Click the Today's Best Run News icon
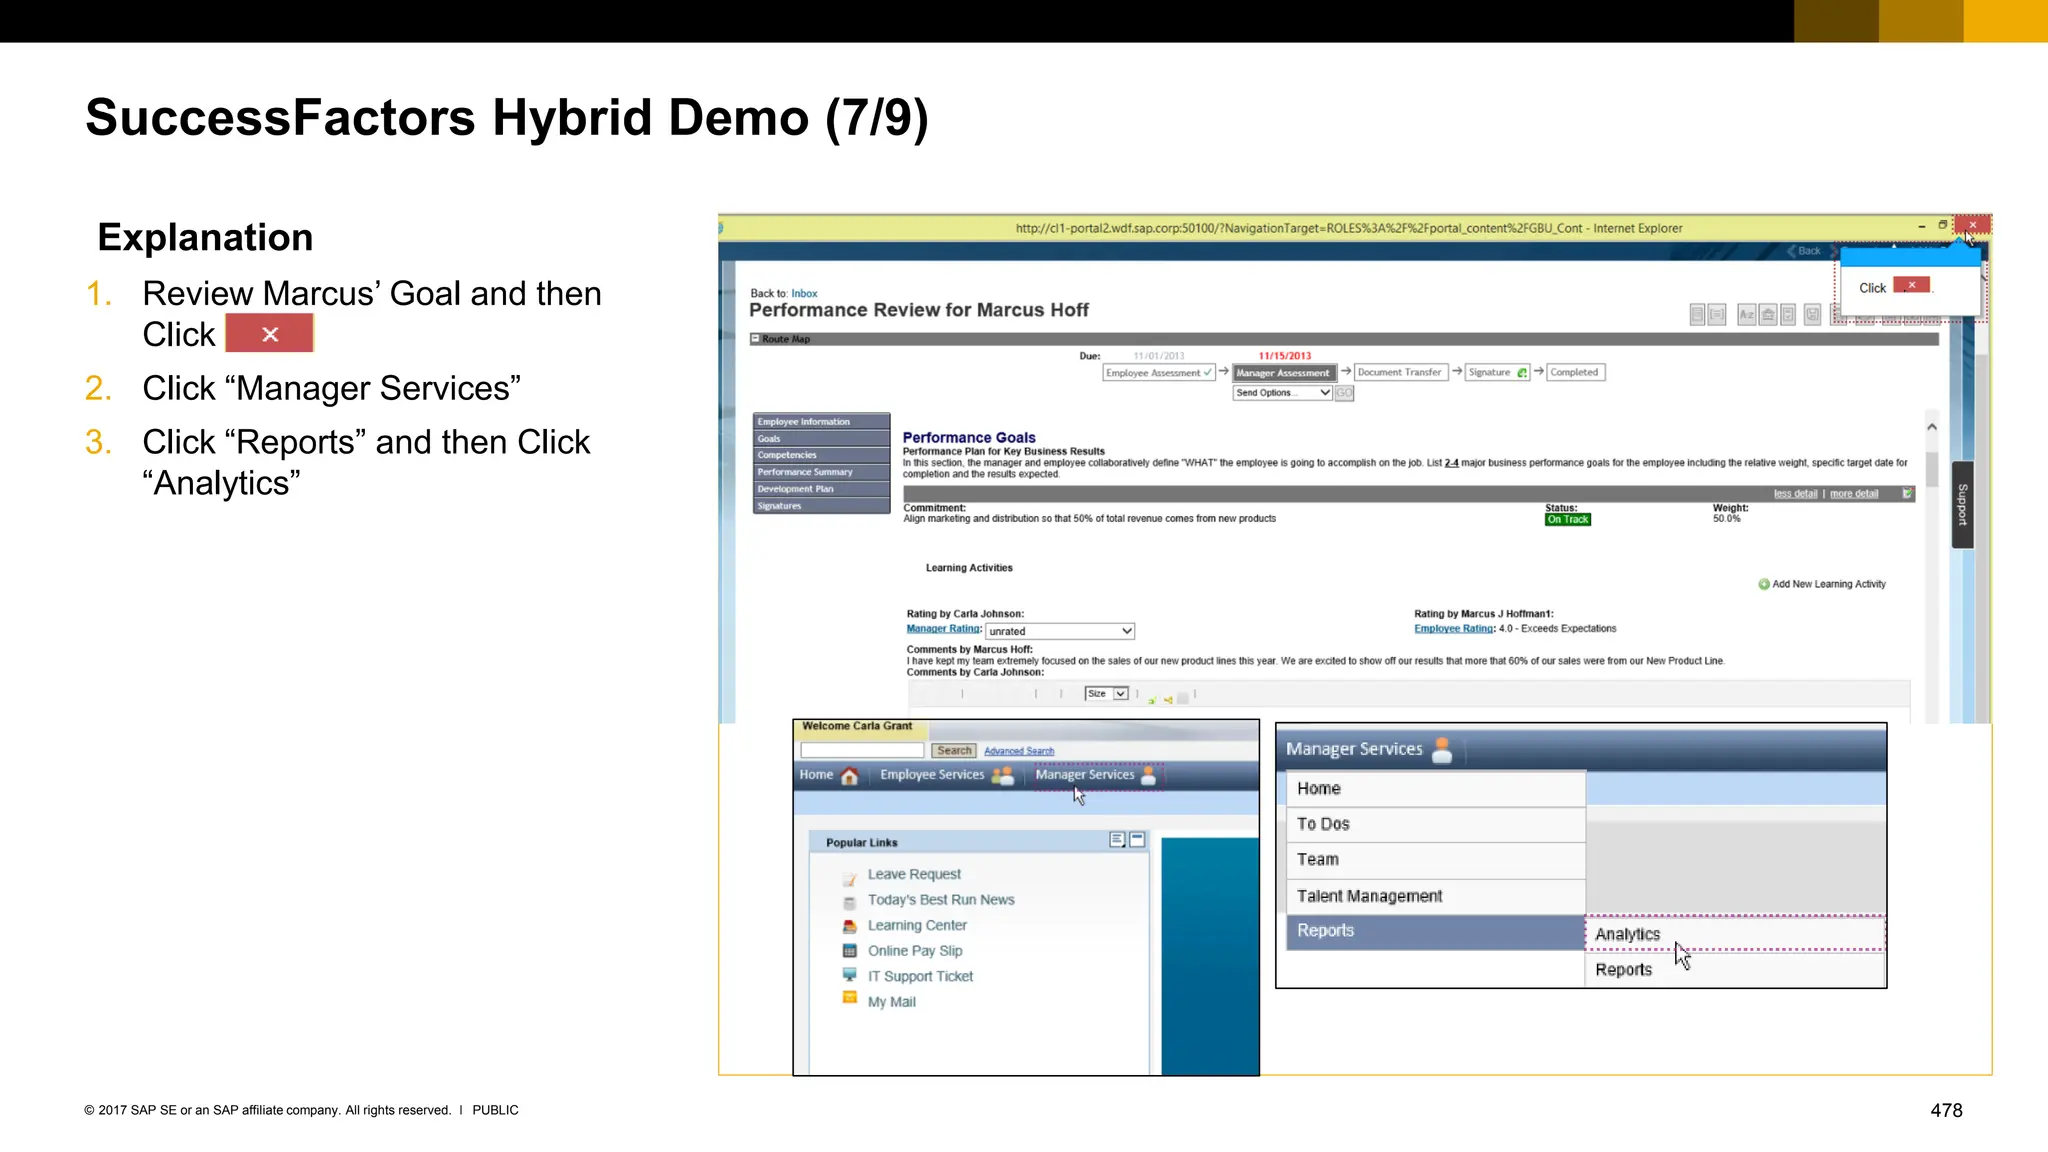 (849, 902)
